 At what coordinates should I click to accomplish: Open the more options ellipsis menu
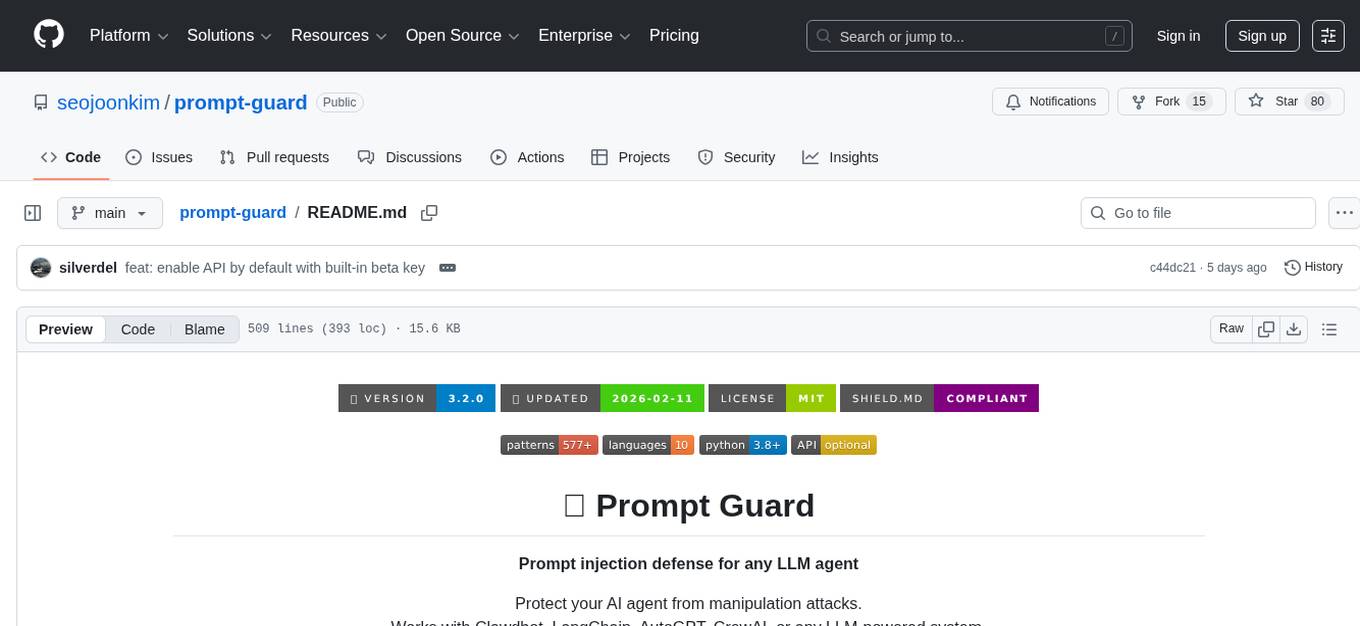click(x=1344, y=212)
